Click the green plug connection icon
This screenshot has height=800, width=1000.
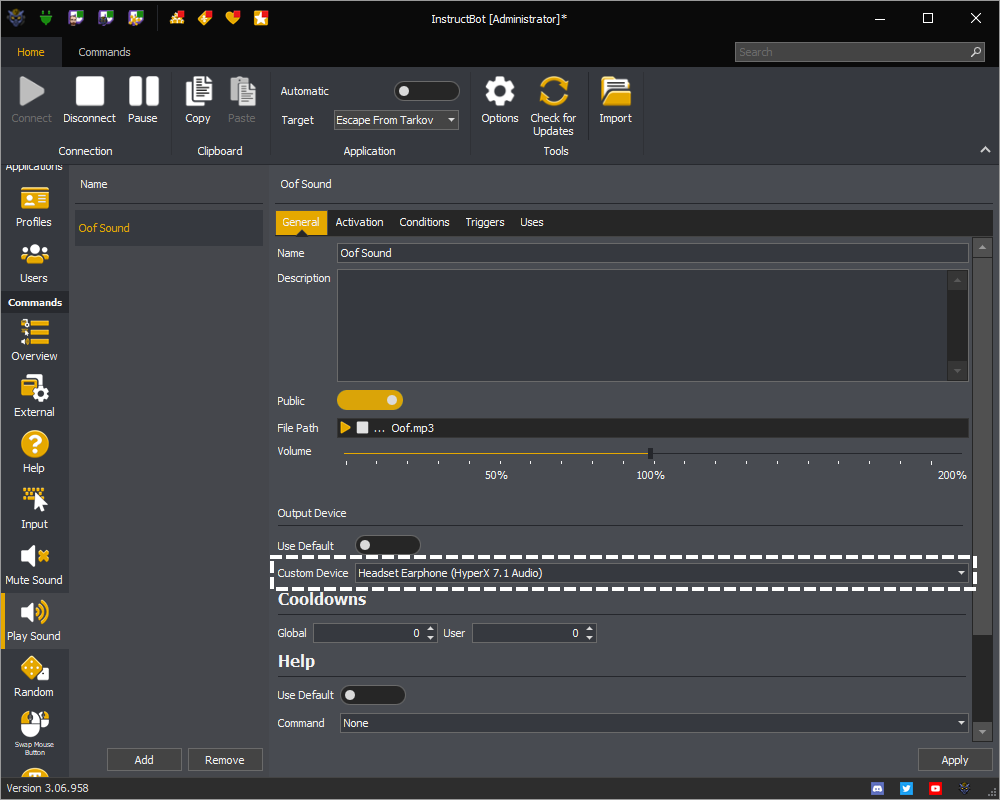[46, 18]
